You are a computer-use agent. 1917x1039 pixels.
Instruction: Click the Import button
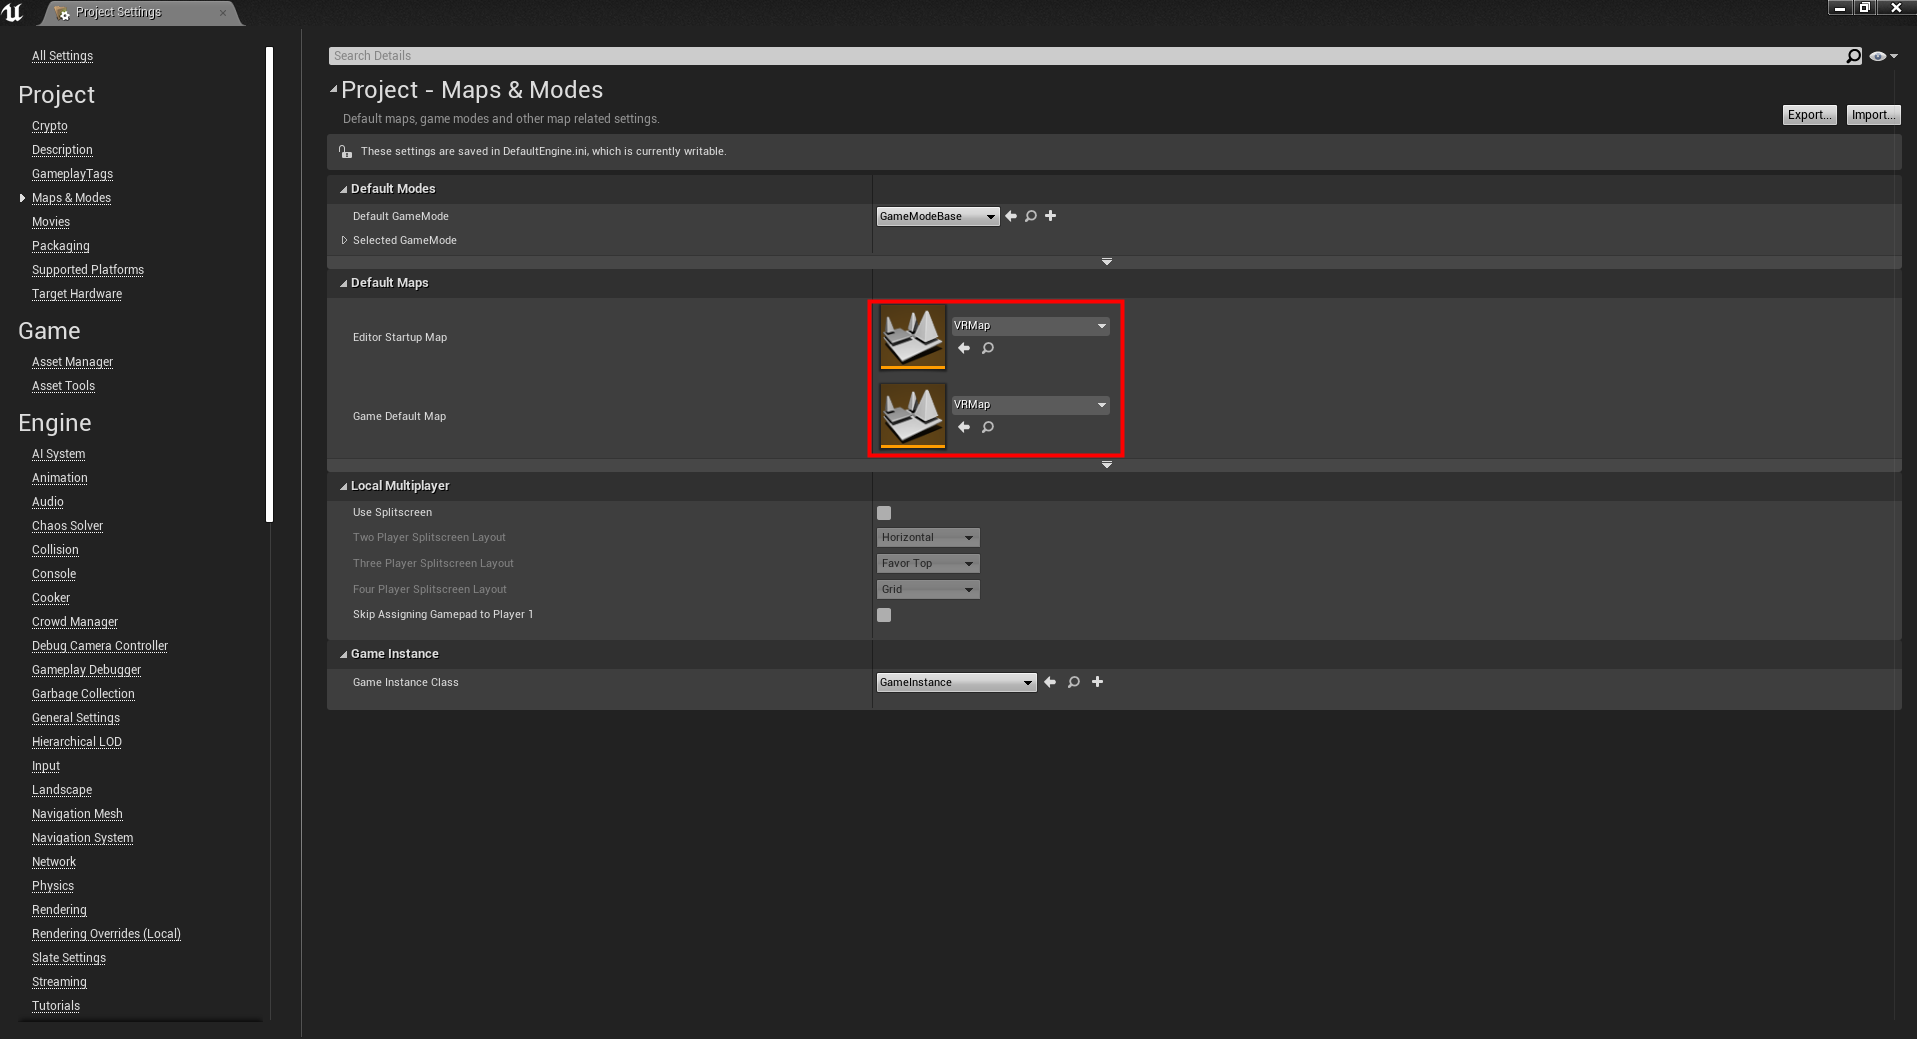(x=1872, y=115)
